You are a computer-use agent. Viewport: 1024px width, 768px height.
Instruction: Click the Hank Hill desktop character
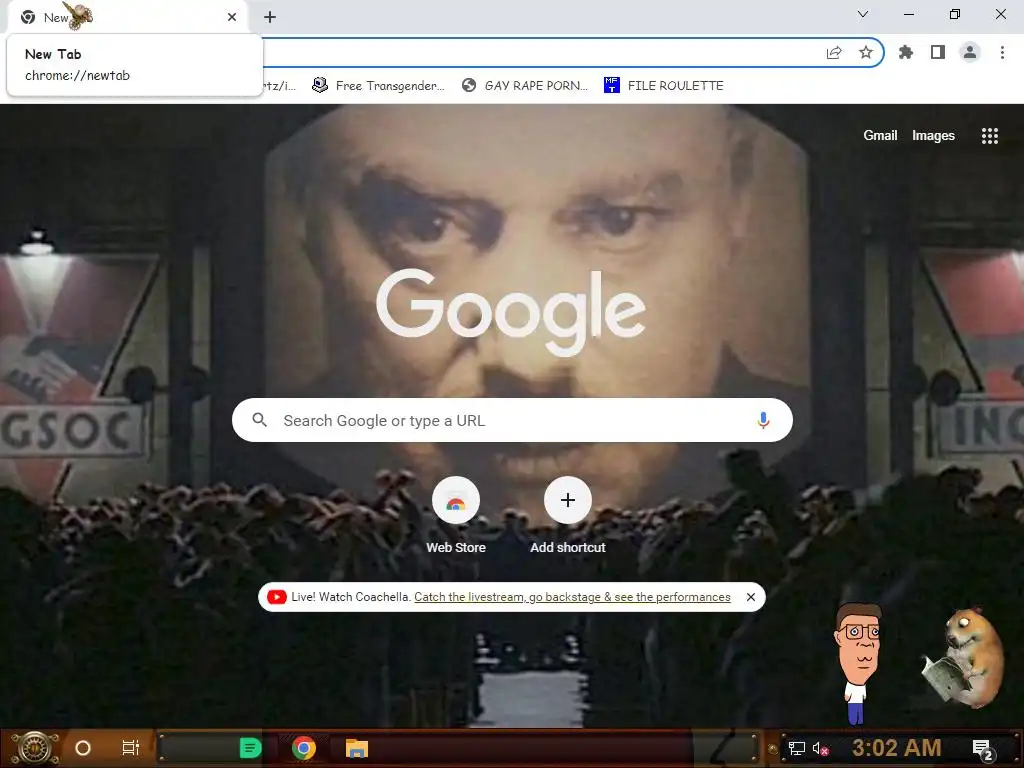pyautogui.click(x=859, y=664)
